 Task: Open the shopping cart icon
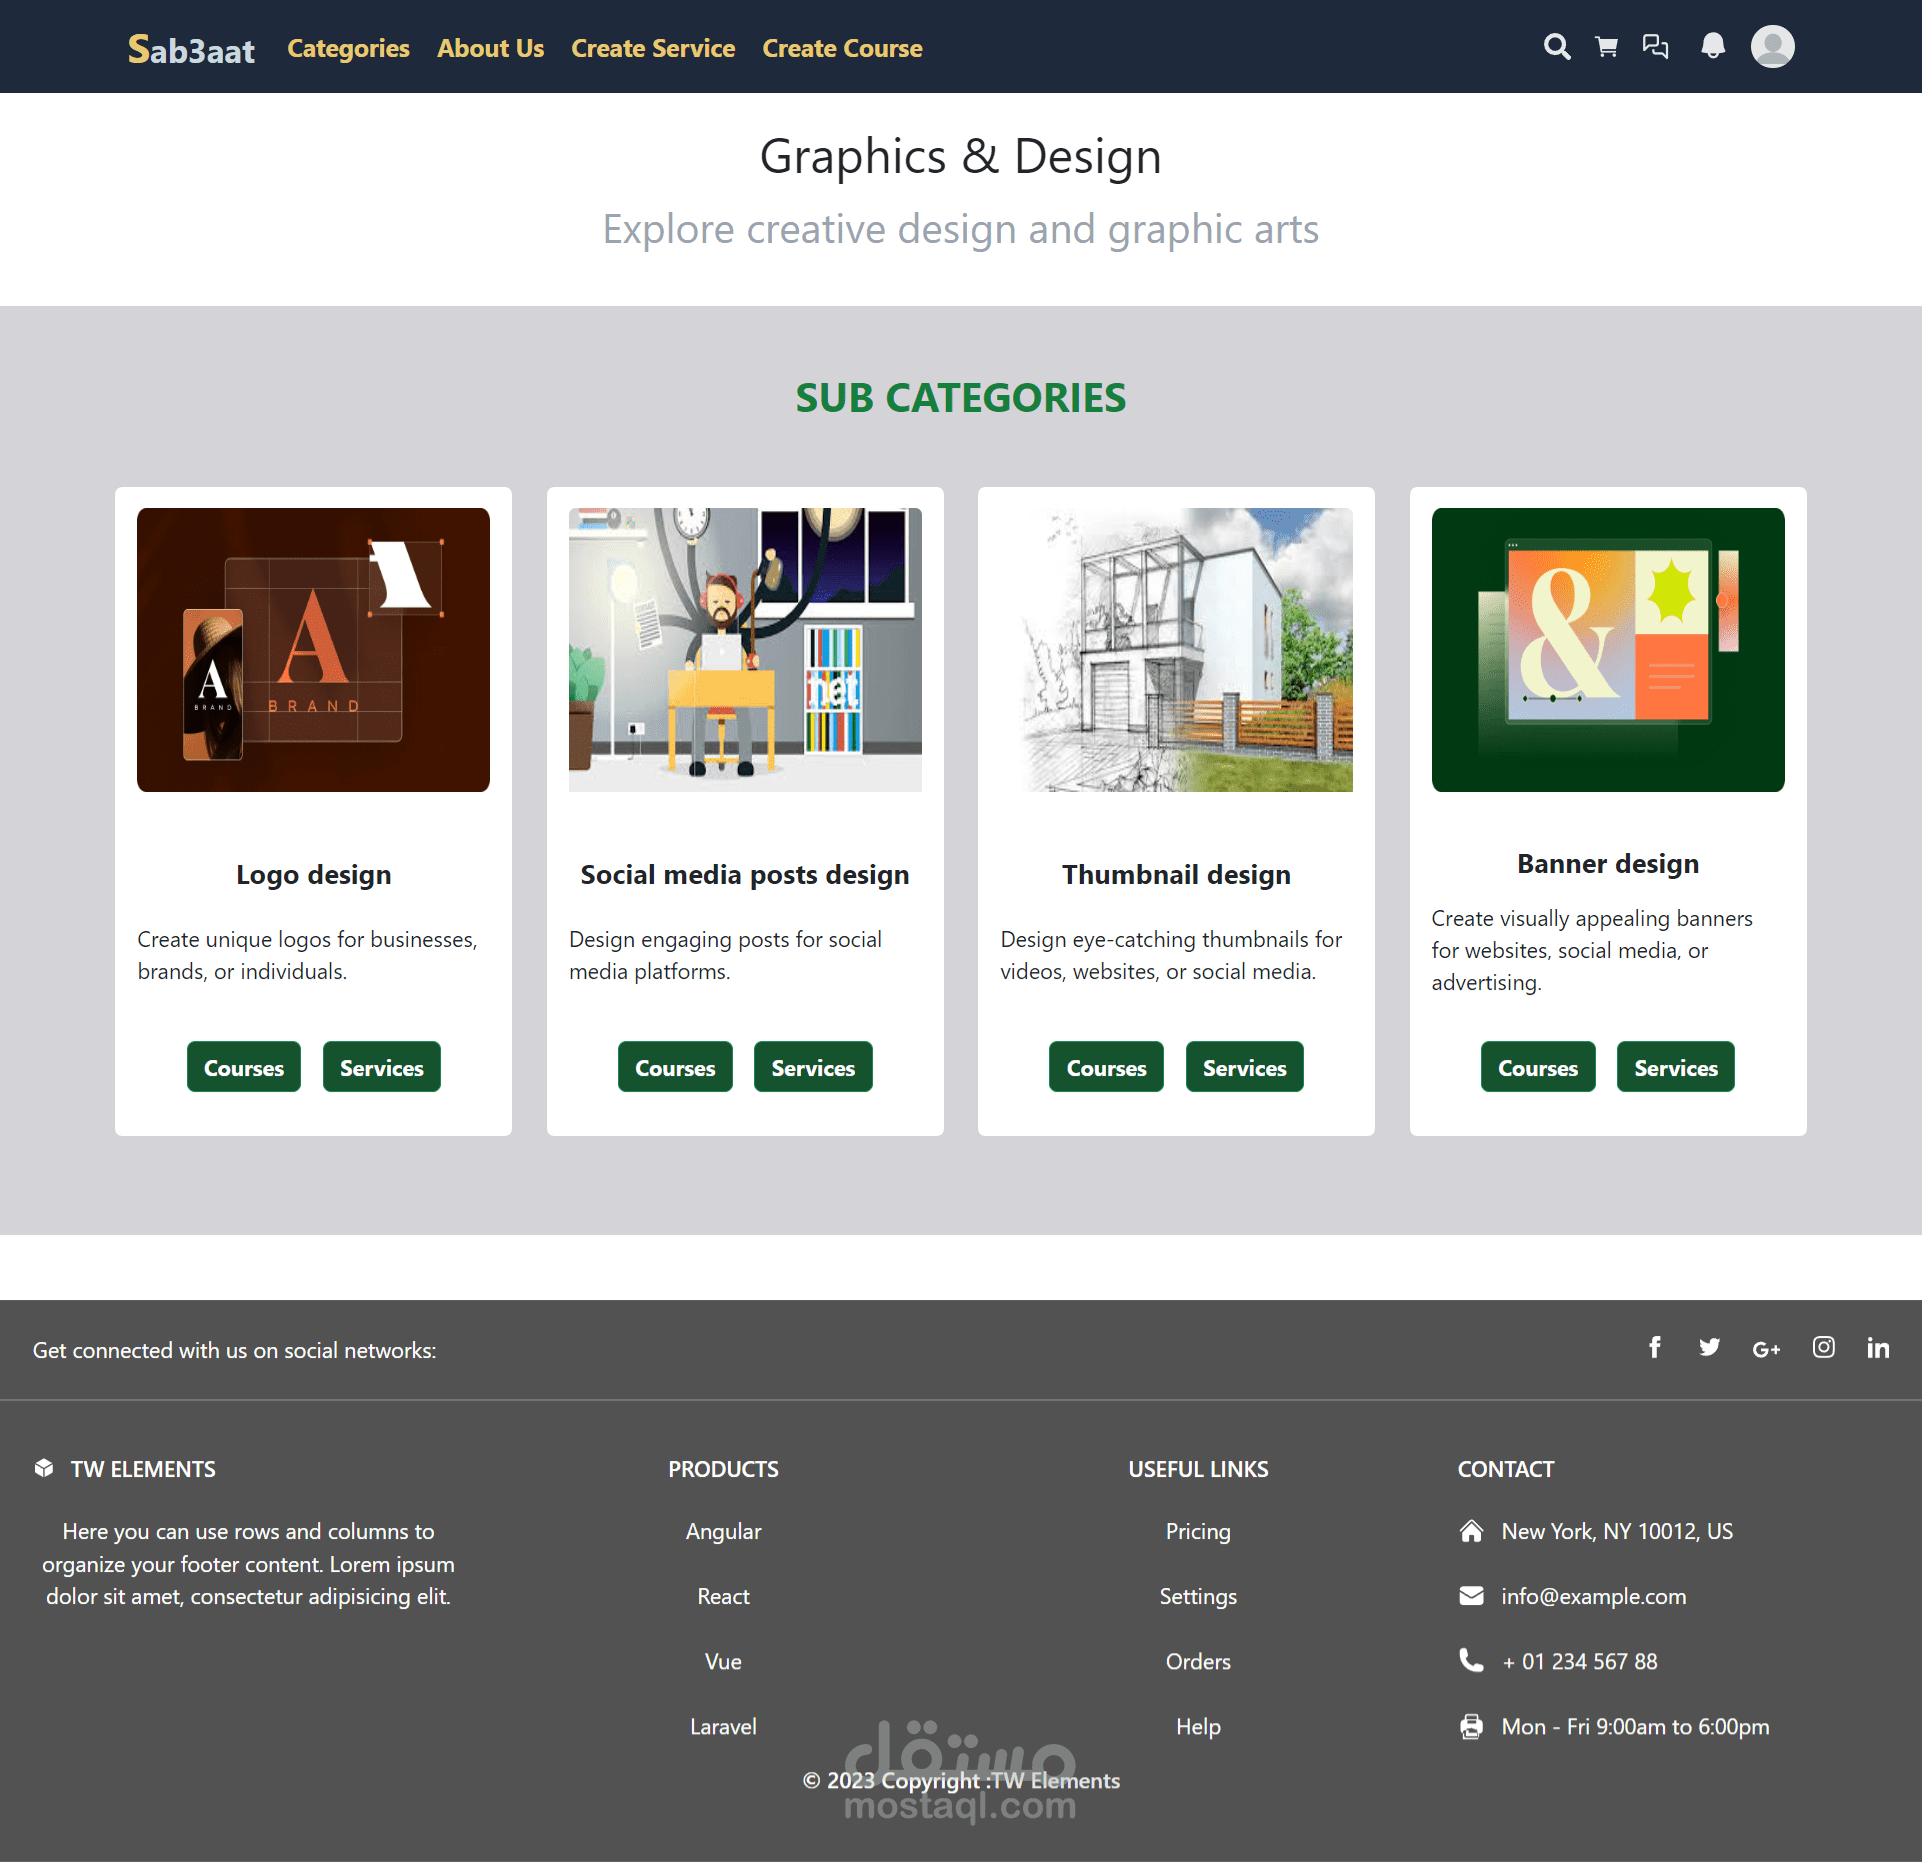point(1606,47)
